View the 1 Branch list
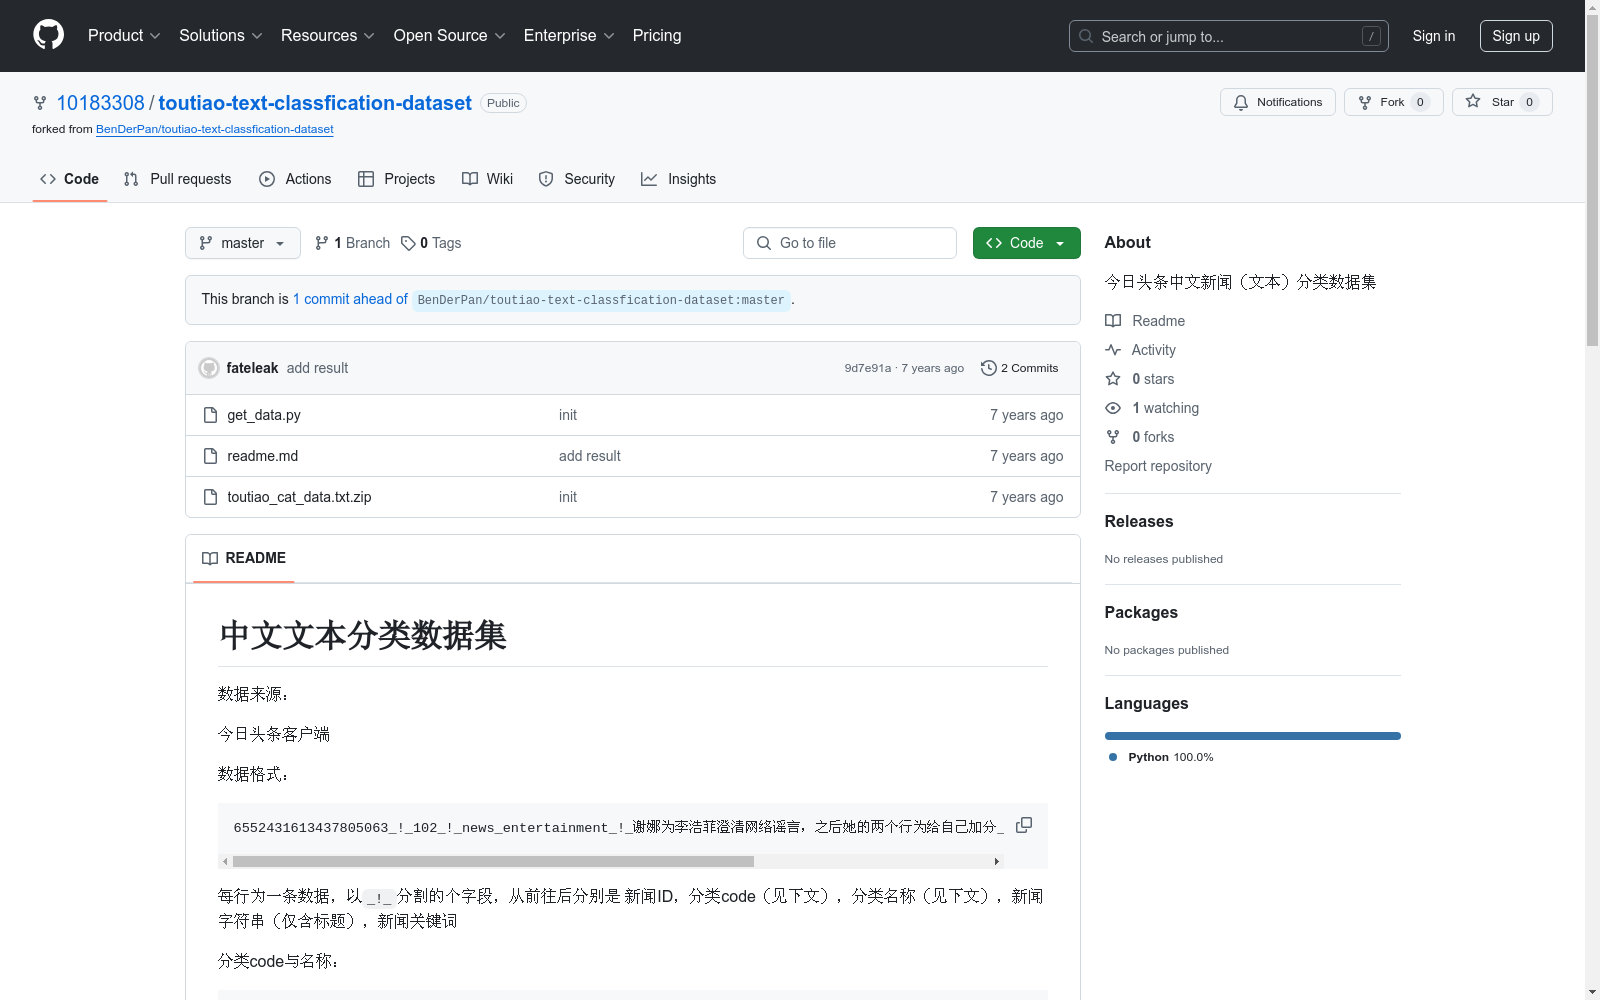The width and height of the screenshot is (1600, 1000). coord(352,243)
